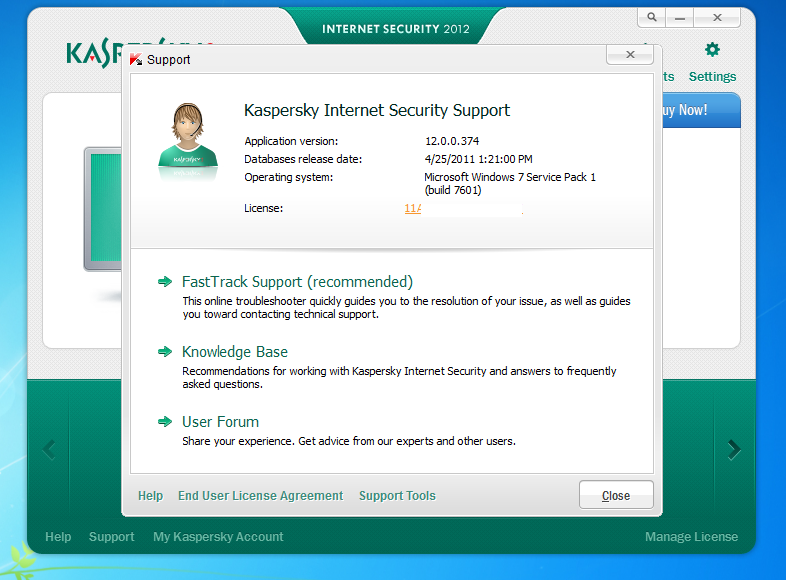Open Support Tools
The width and height of the screenshot is (786, 580).
pos(397,496)
